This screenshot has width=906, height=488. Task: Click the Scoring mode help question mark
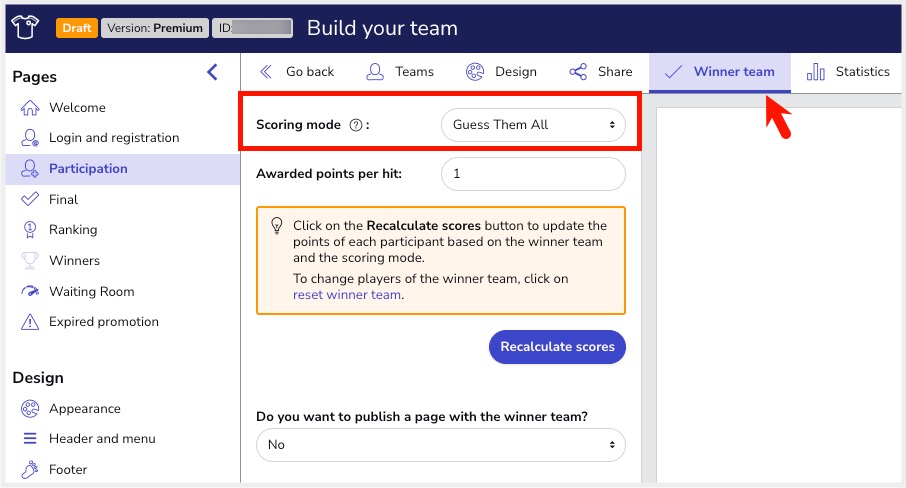coord(356,125)
